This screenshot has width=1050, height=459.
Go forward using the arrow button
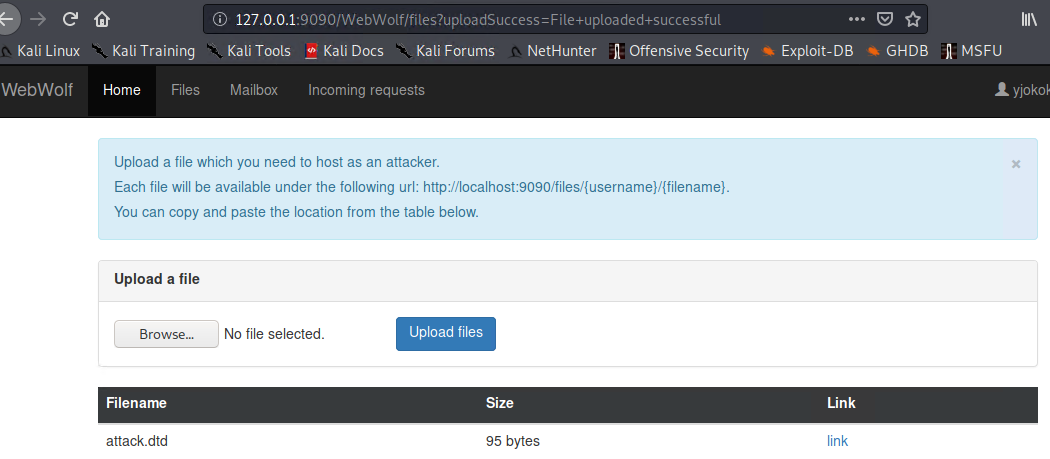pyautogui.click(x=38, y=19)
